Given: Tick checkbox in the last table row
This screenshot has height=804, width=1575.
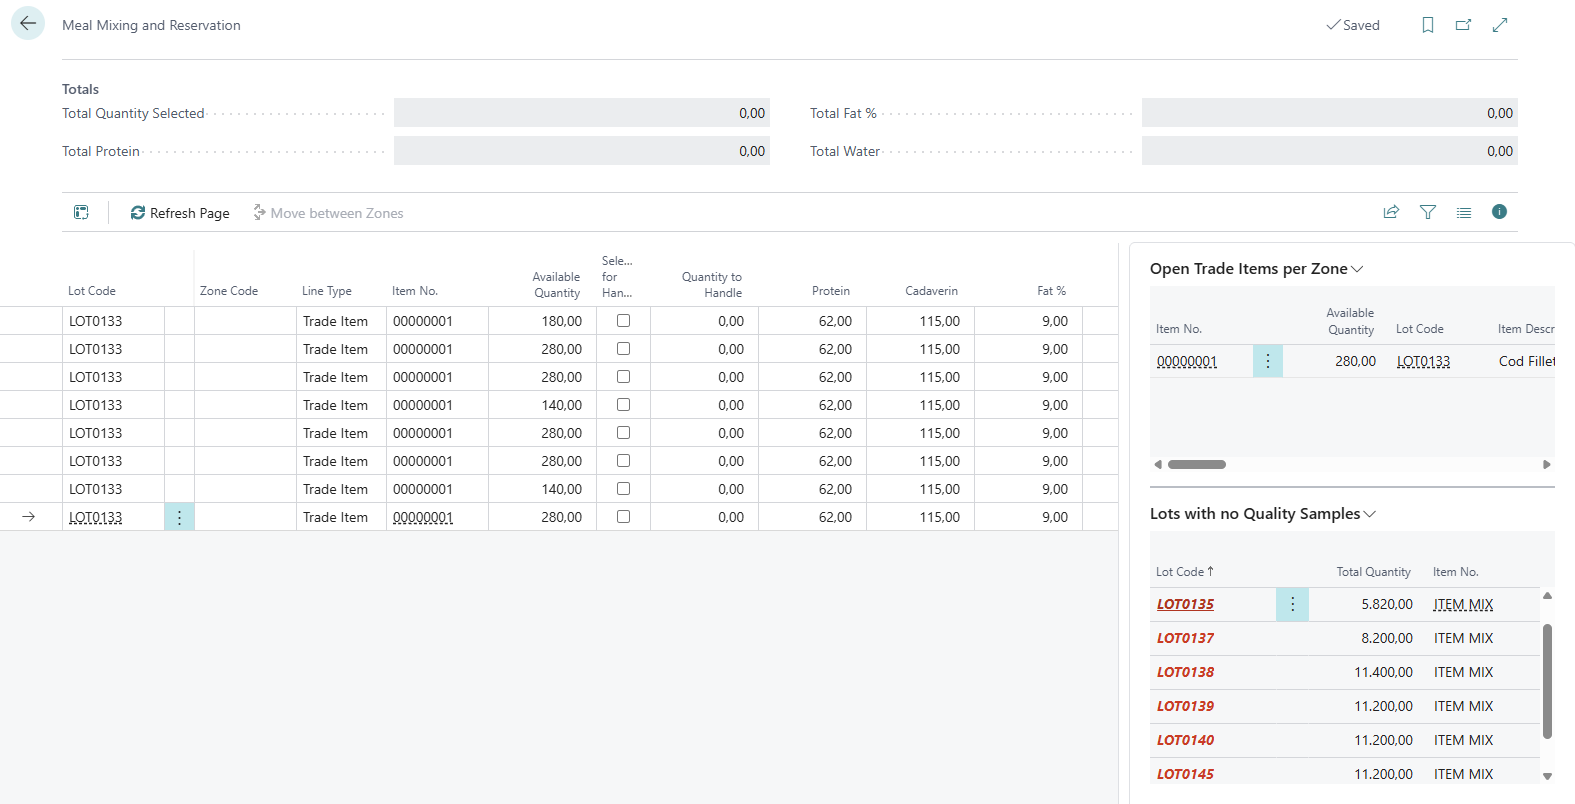Looking at the screenshot, I should point(623,517).
